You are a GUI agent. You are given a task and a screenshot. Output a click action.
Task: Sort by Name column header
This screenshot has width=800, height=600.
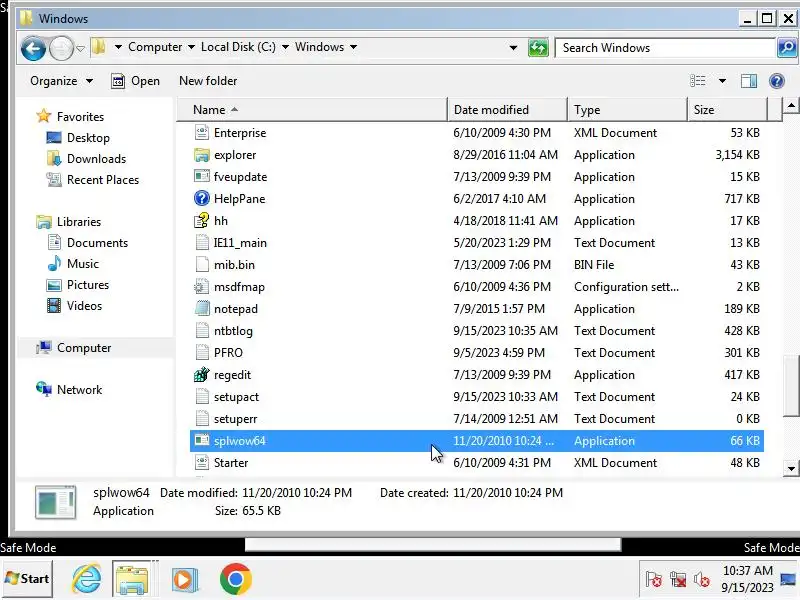312,110
